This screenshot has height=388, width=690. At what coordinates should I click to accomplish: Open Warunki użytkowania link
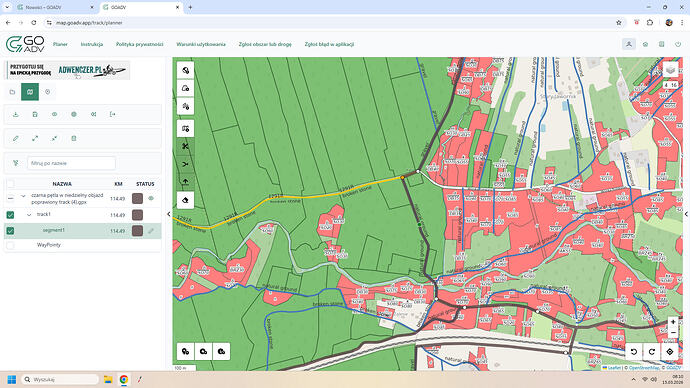[201, 44]
